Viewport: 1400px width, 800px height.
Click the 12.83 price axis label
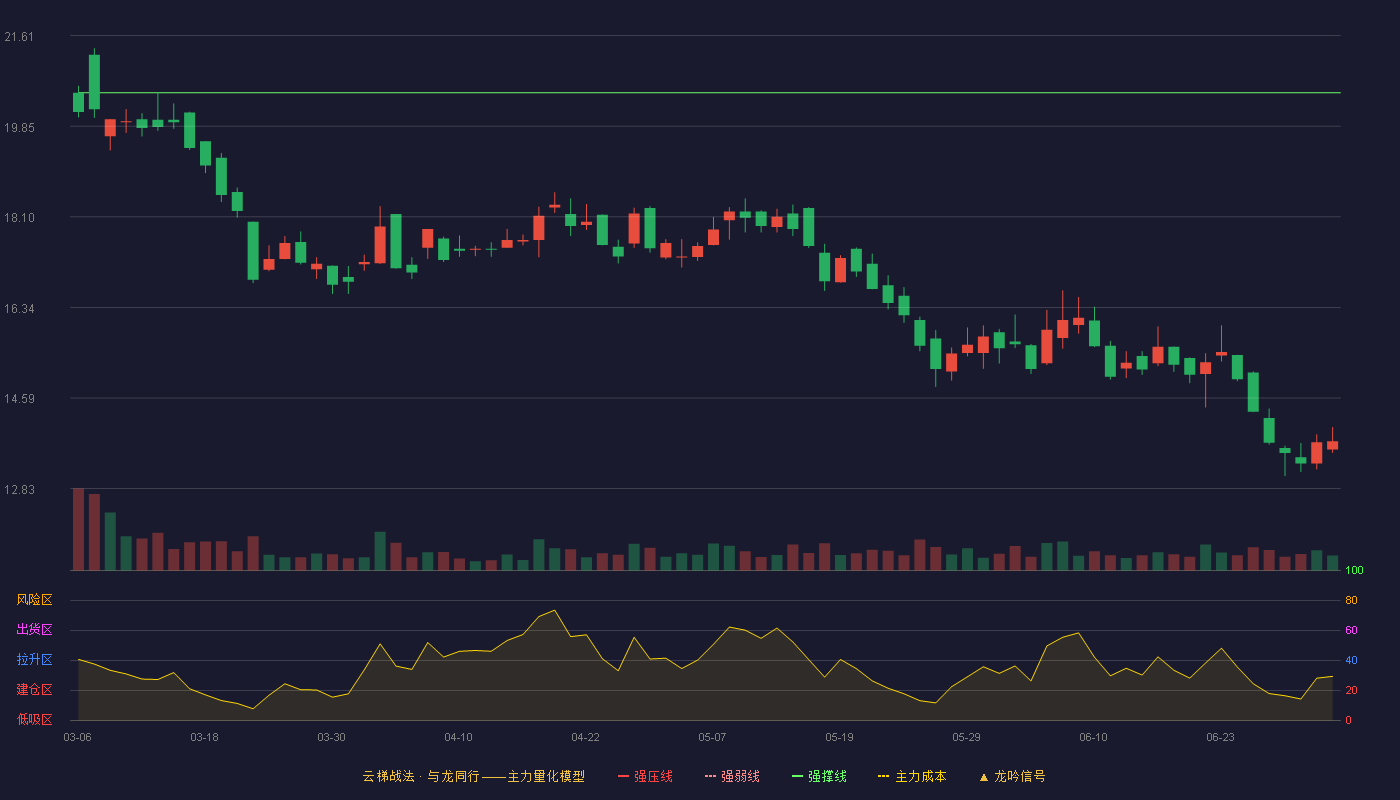click(19, 489)
